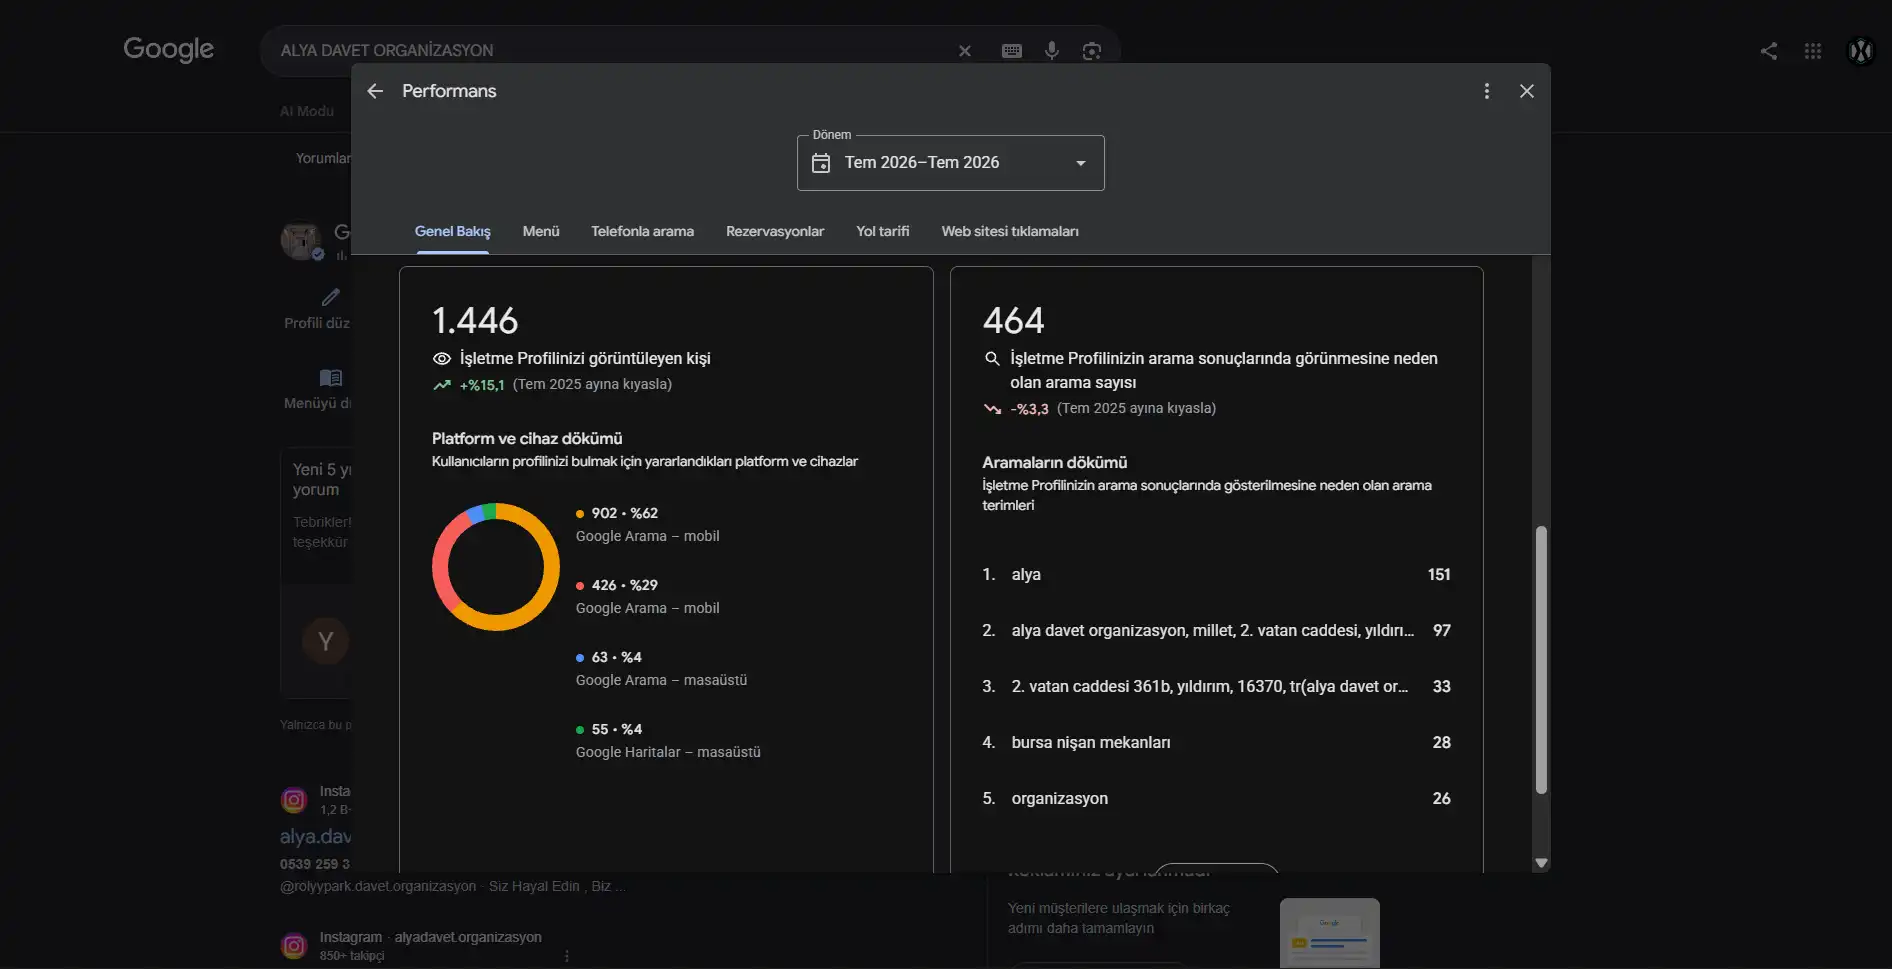Viewport: 1892px width, 969px height.
Task: Click the red 426 · %29 legend entry
Action: [647, 596]
